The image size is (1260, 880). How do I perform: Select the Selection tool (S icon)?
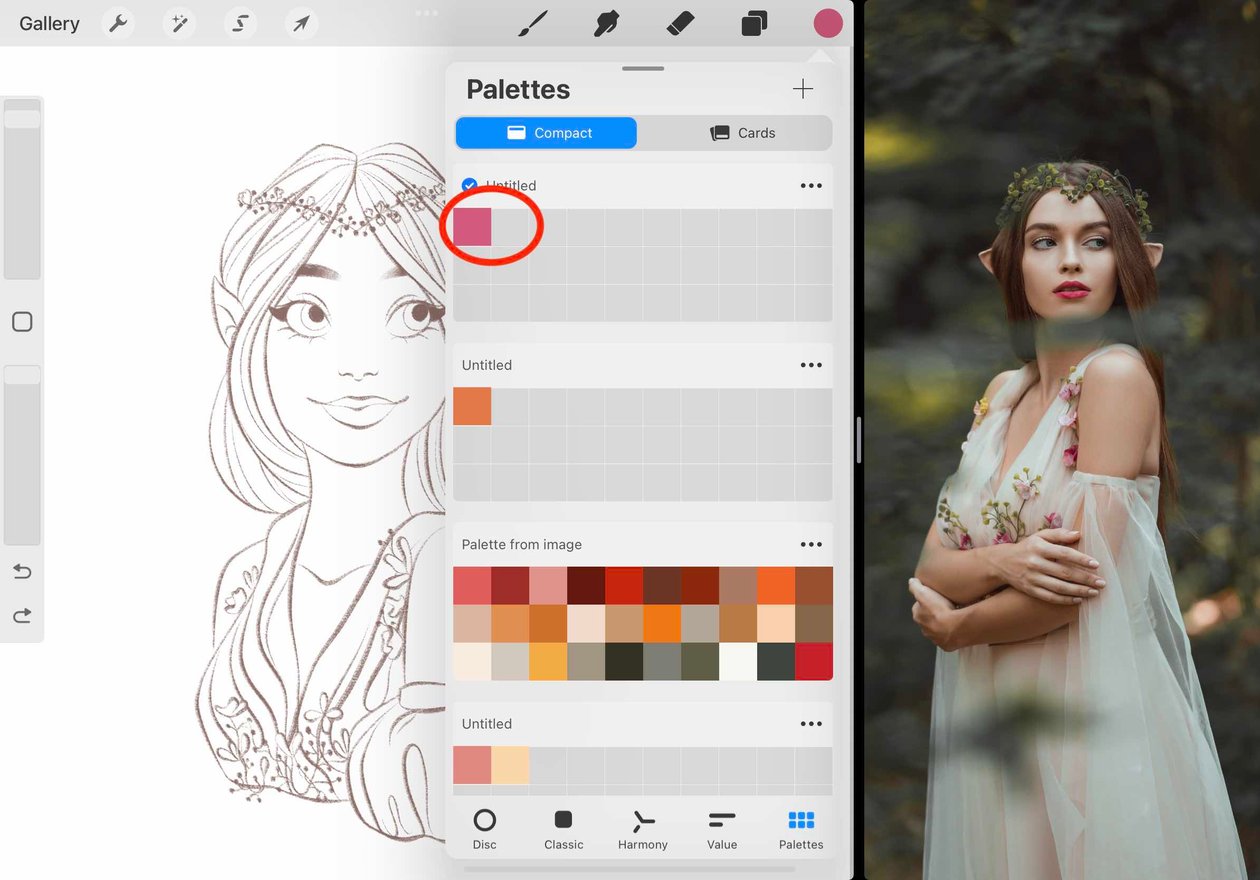(240, 23)
